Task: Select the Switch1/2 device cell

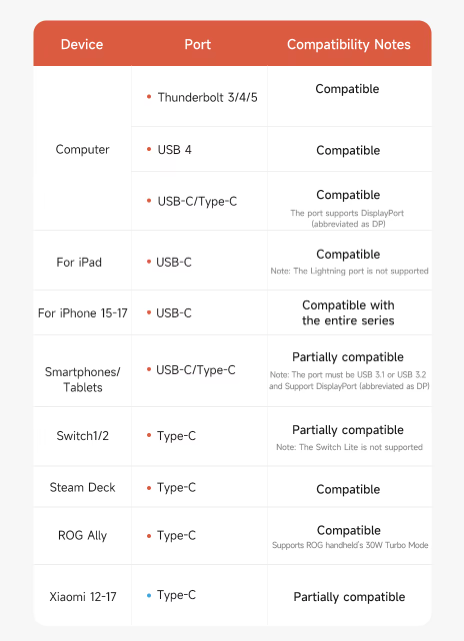Action: point(83,436)
